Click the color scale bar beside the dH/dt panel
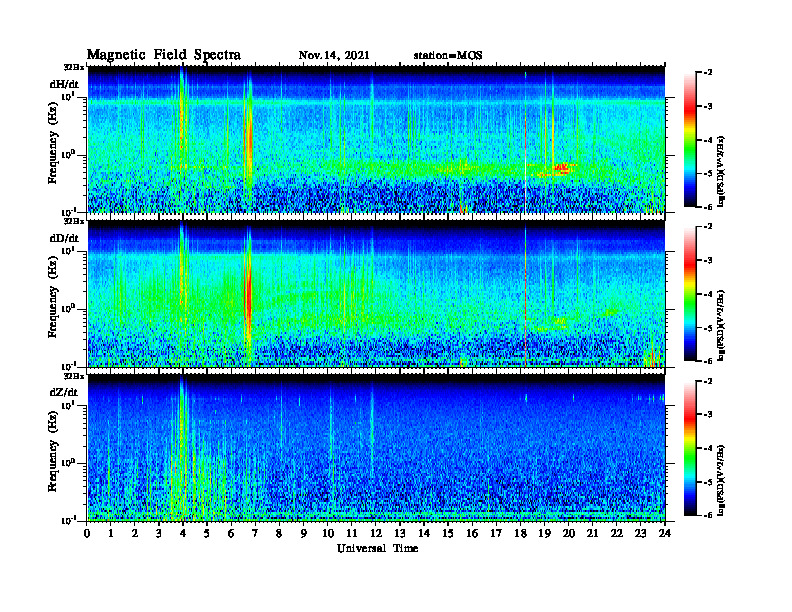The height and width of the screenshot is (612, 792). pyautogui.click(x=690, y=139)
